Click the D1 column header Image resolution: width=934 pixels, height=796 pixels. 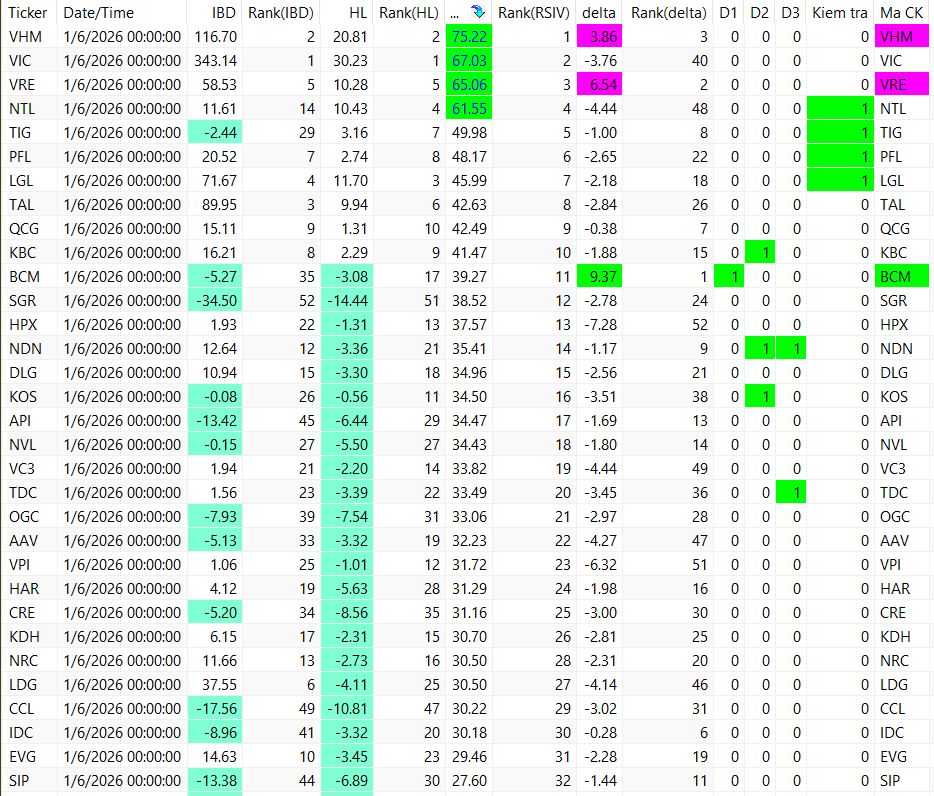click(x=728, y=13)
